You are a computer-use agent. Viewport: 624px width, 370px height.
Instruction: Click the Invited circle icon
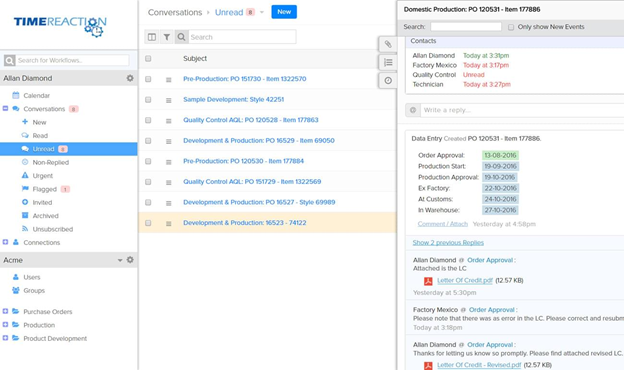click(x=25, y=202)
